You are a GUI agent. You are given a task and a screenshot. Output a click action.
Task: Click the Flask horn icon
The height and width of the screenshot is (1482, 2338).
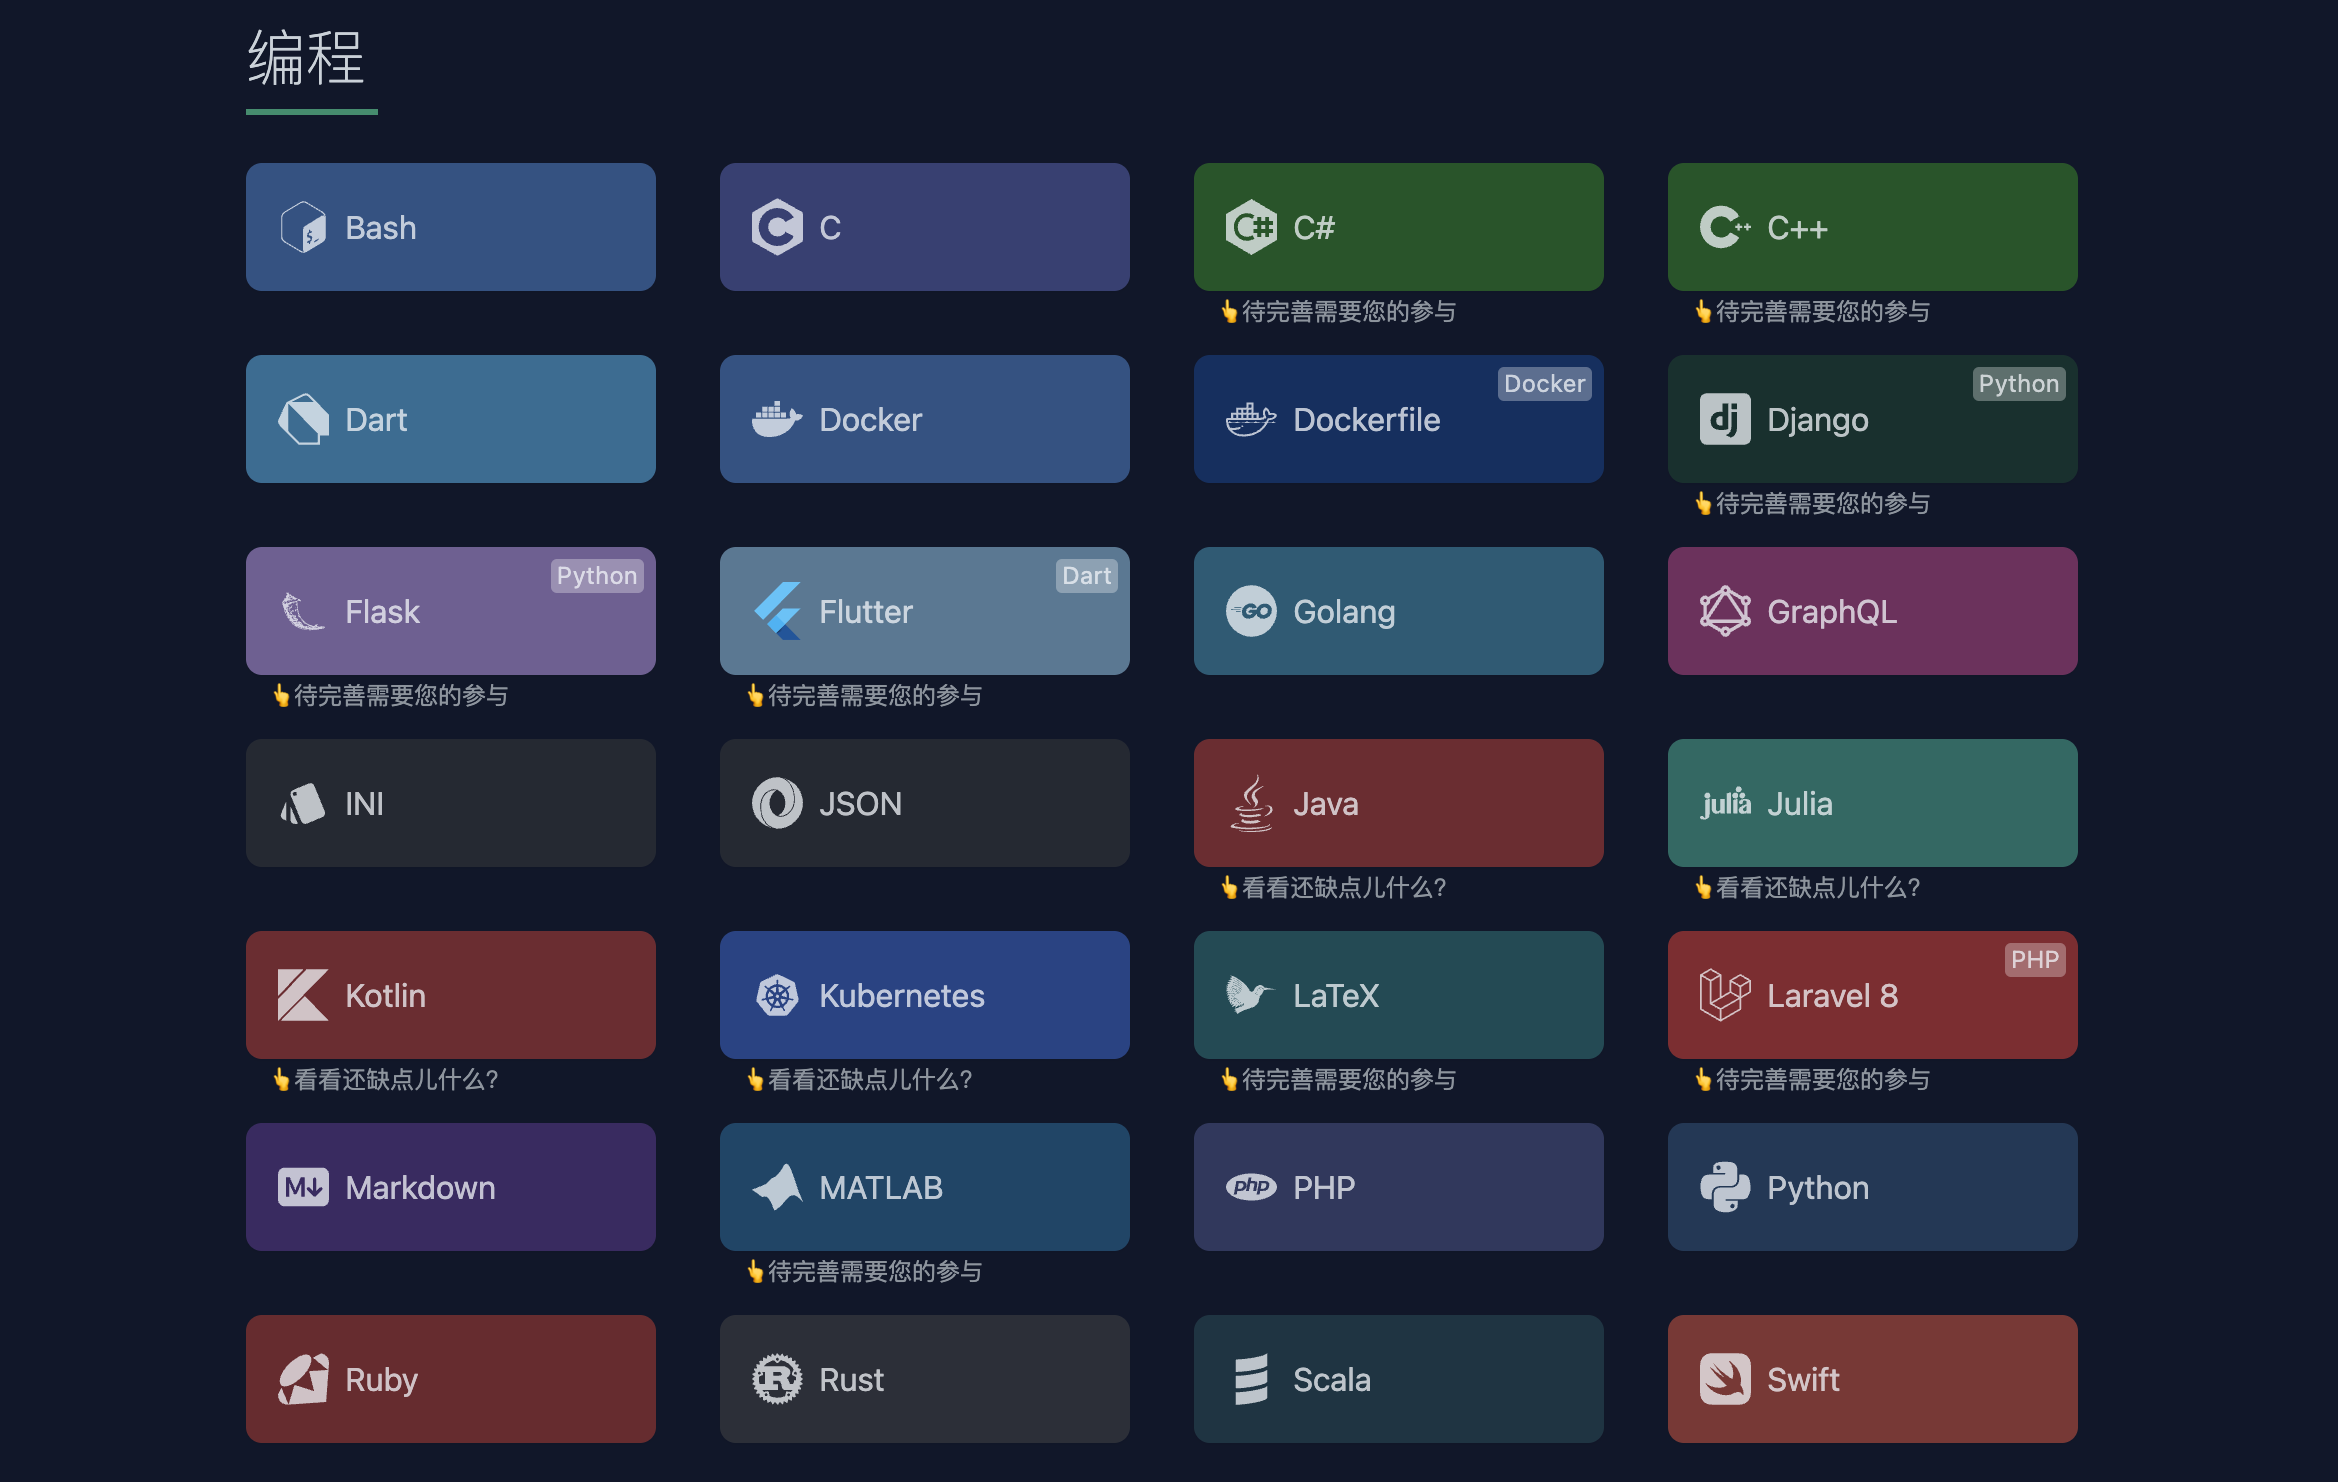[x=303, y=611]
